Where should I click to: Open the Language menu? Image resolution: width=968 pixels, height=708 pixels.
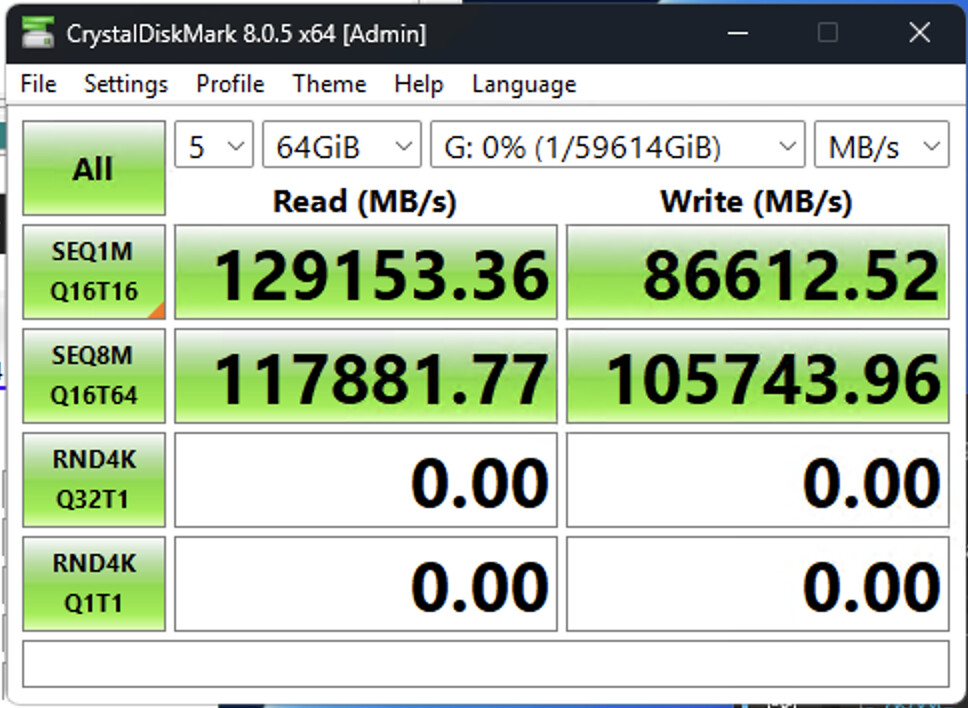[524, 84]
